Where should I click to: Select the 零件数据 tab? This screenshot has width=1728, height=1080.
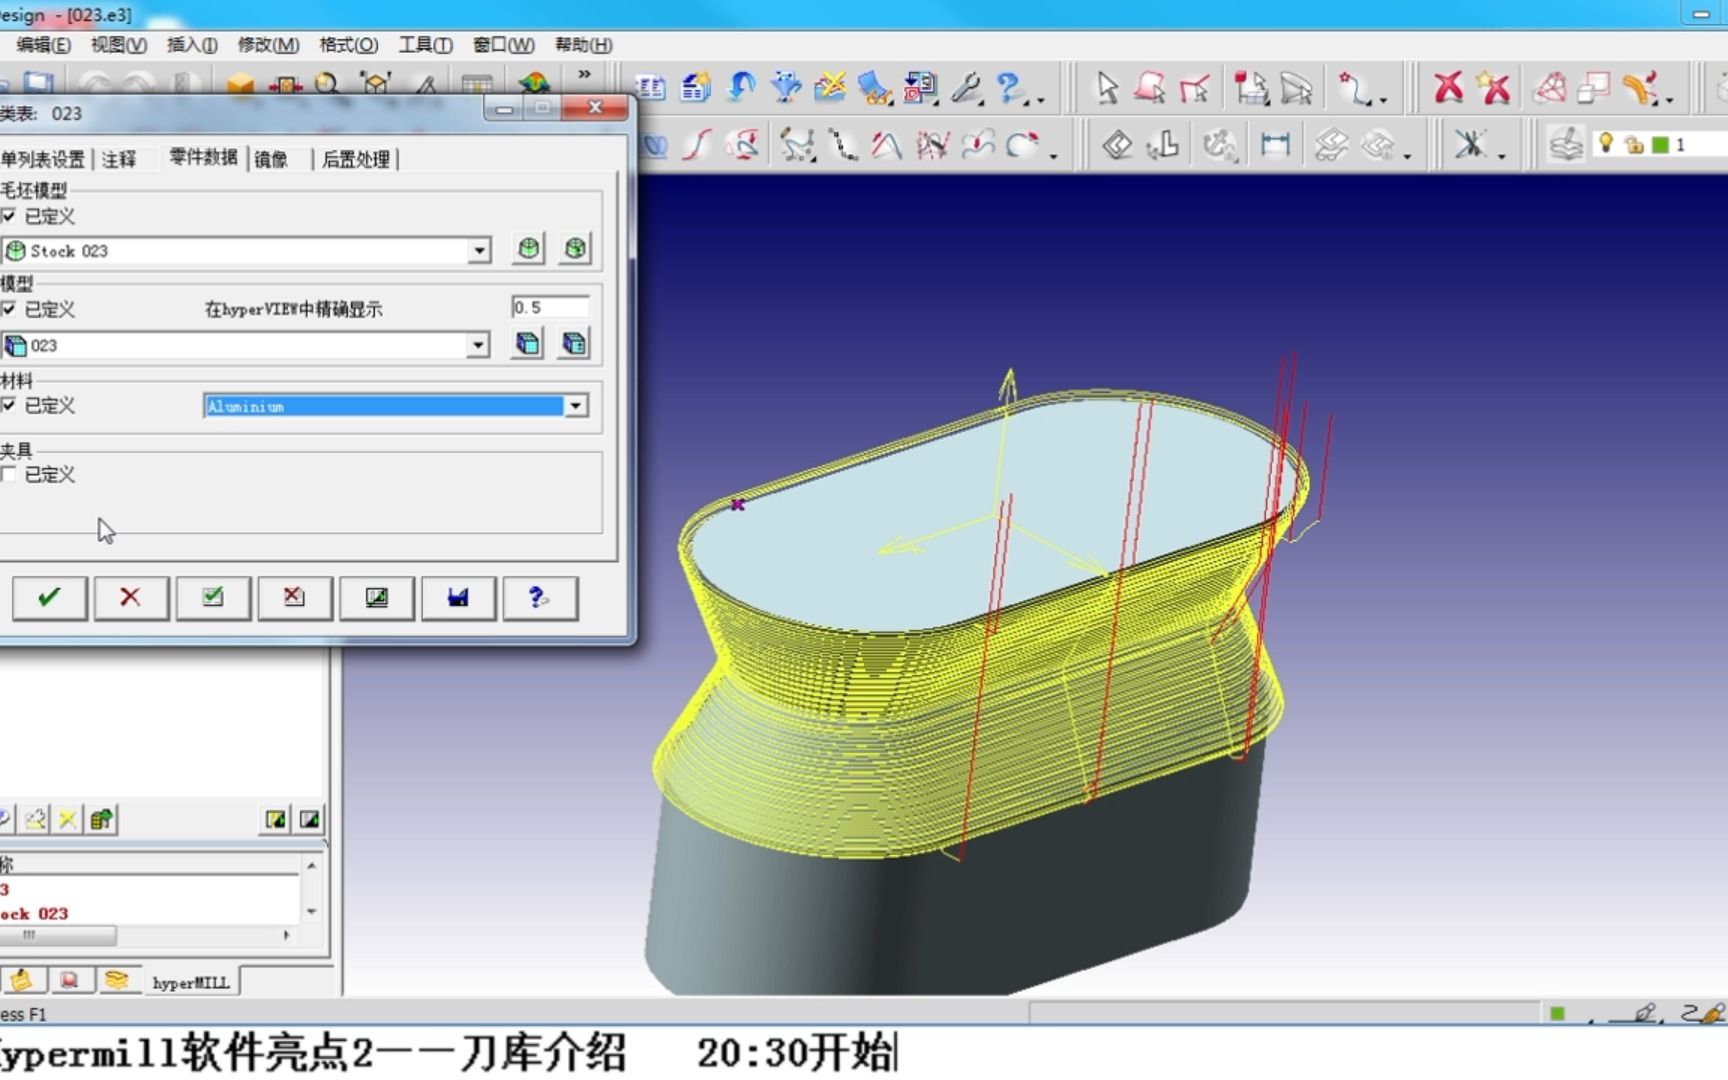(204, 157)
